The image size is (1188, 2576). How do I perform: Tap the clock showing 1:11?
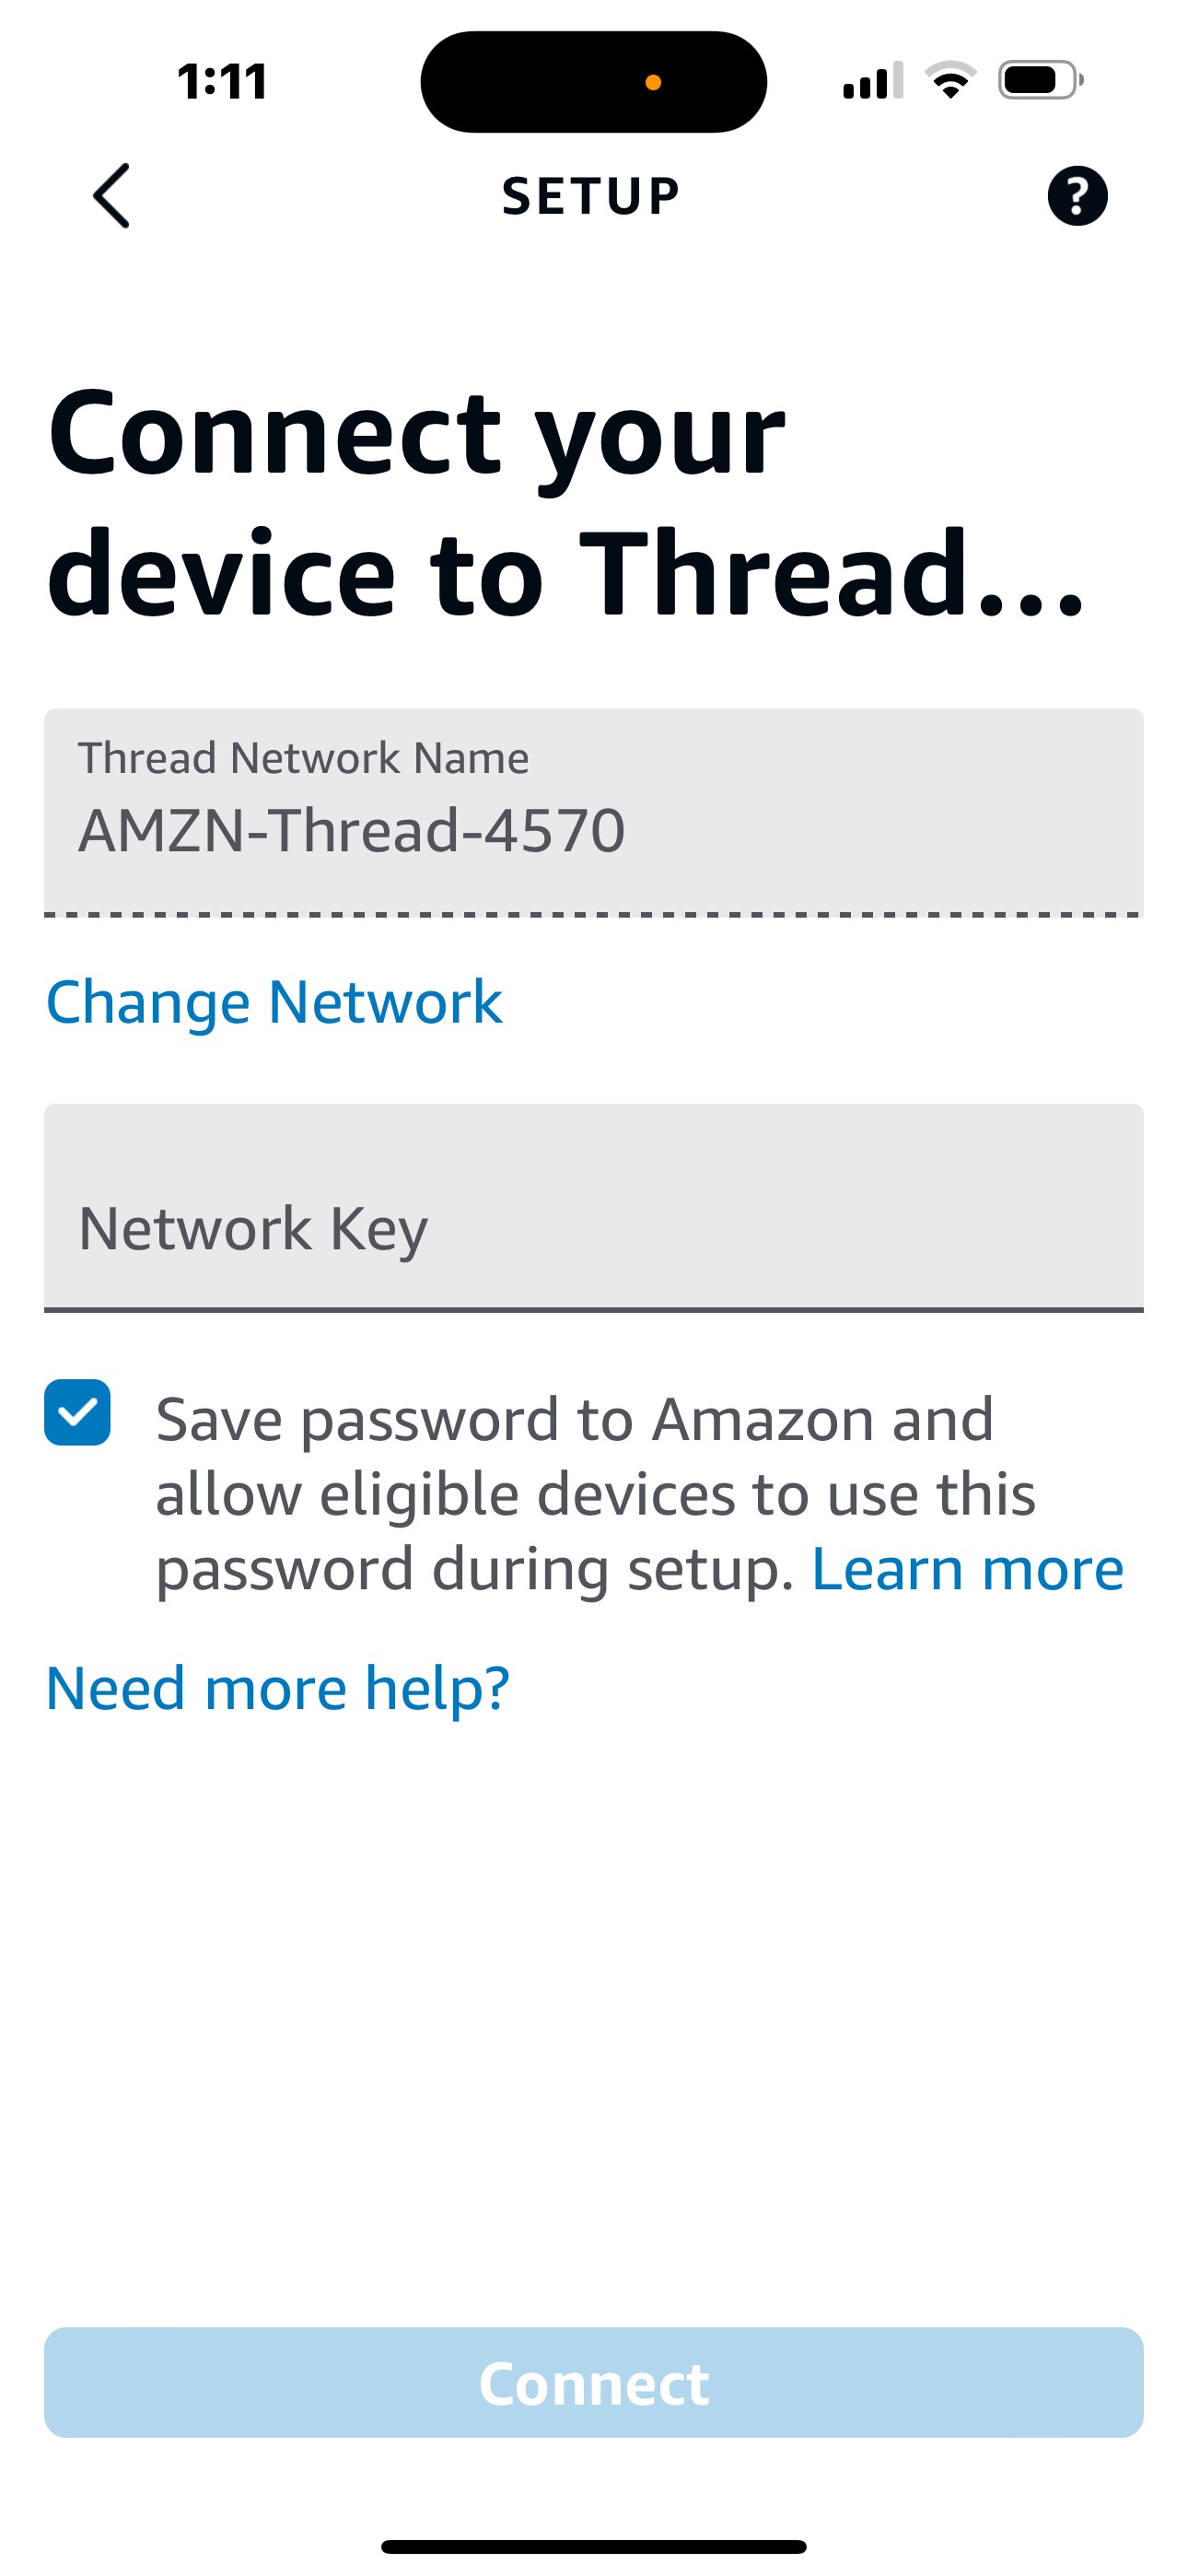(x=222, y=80)
